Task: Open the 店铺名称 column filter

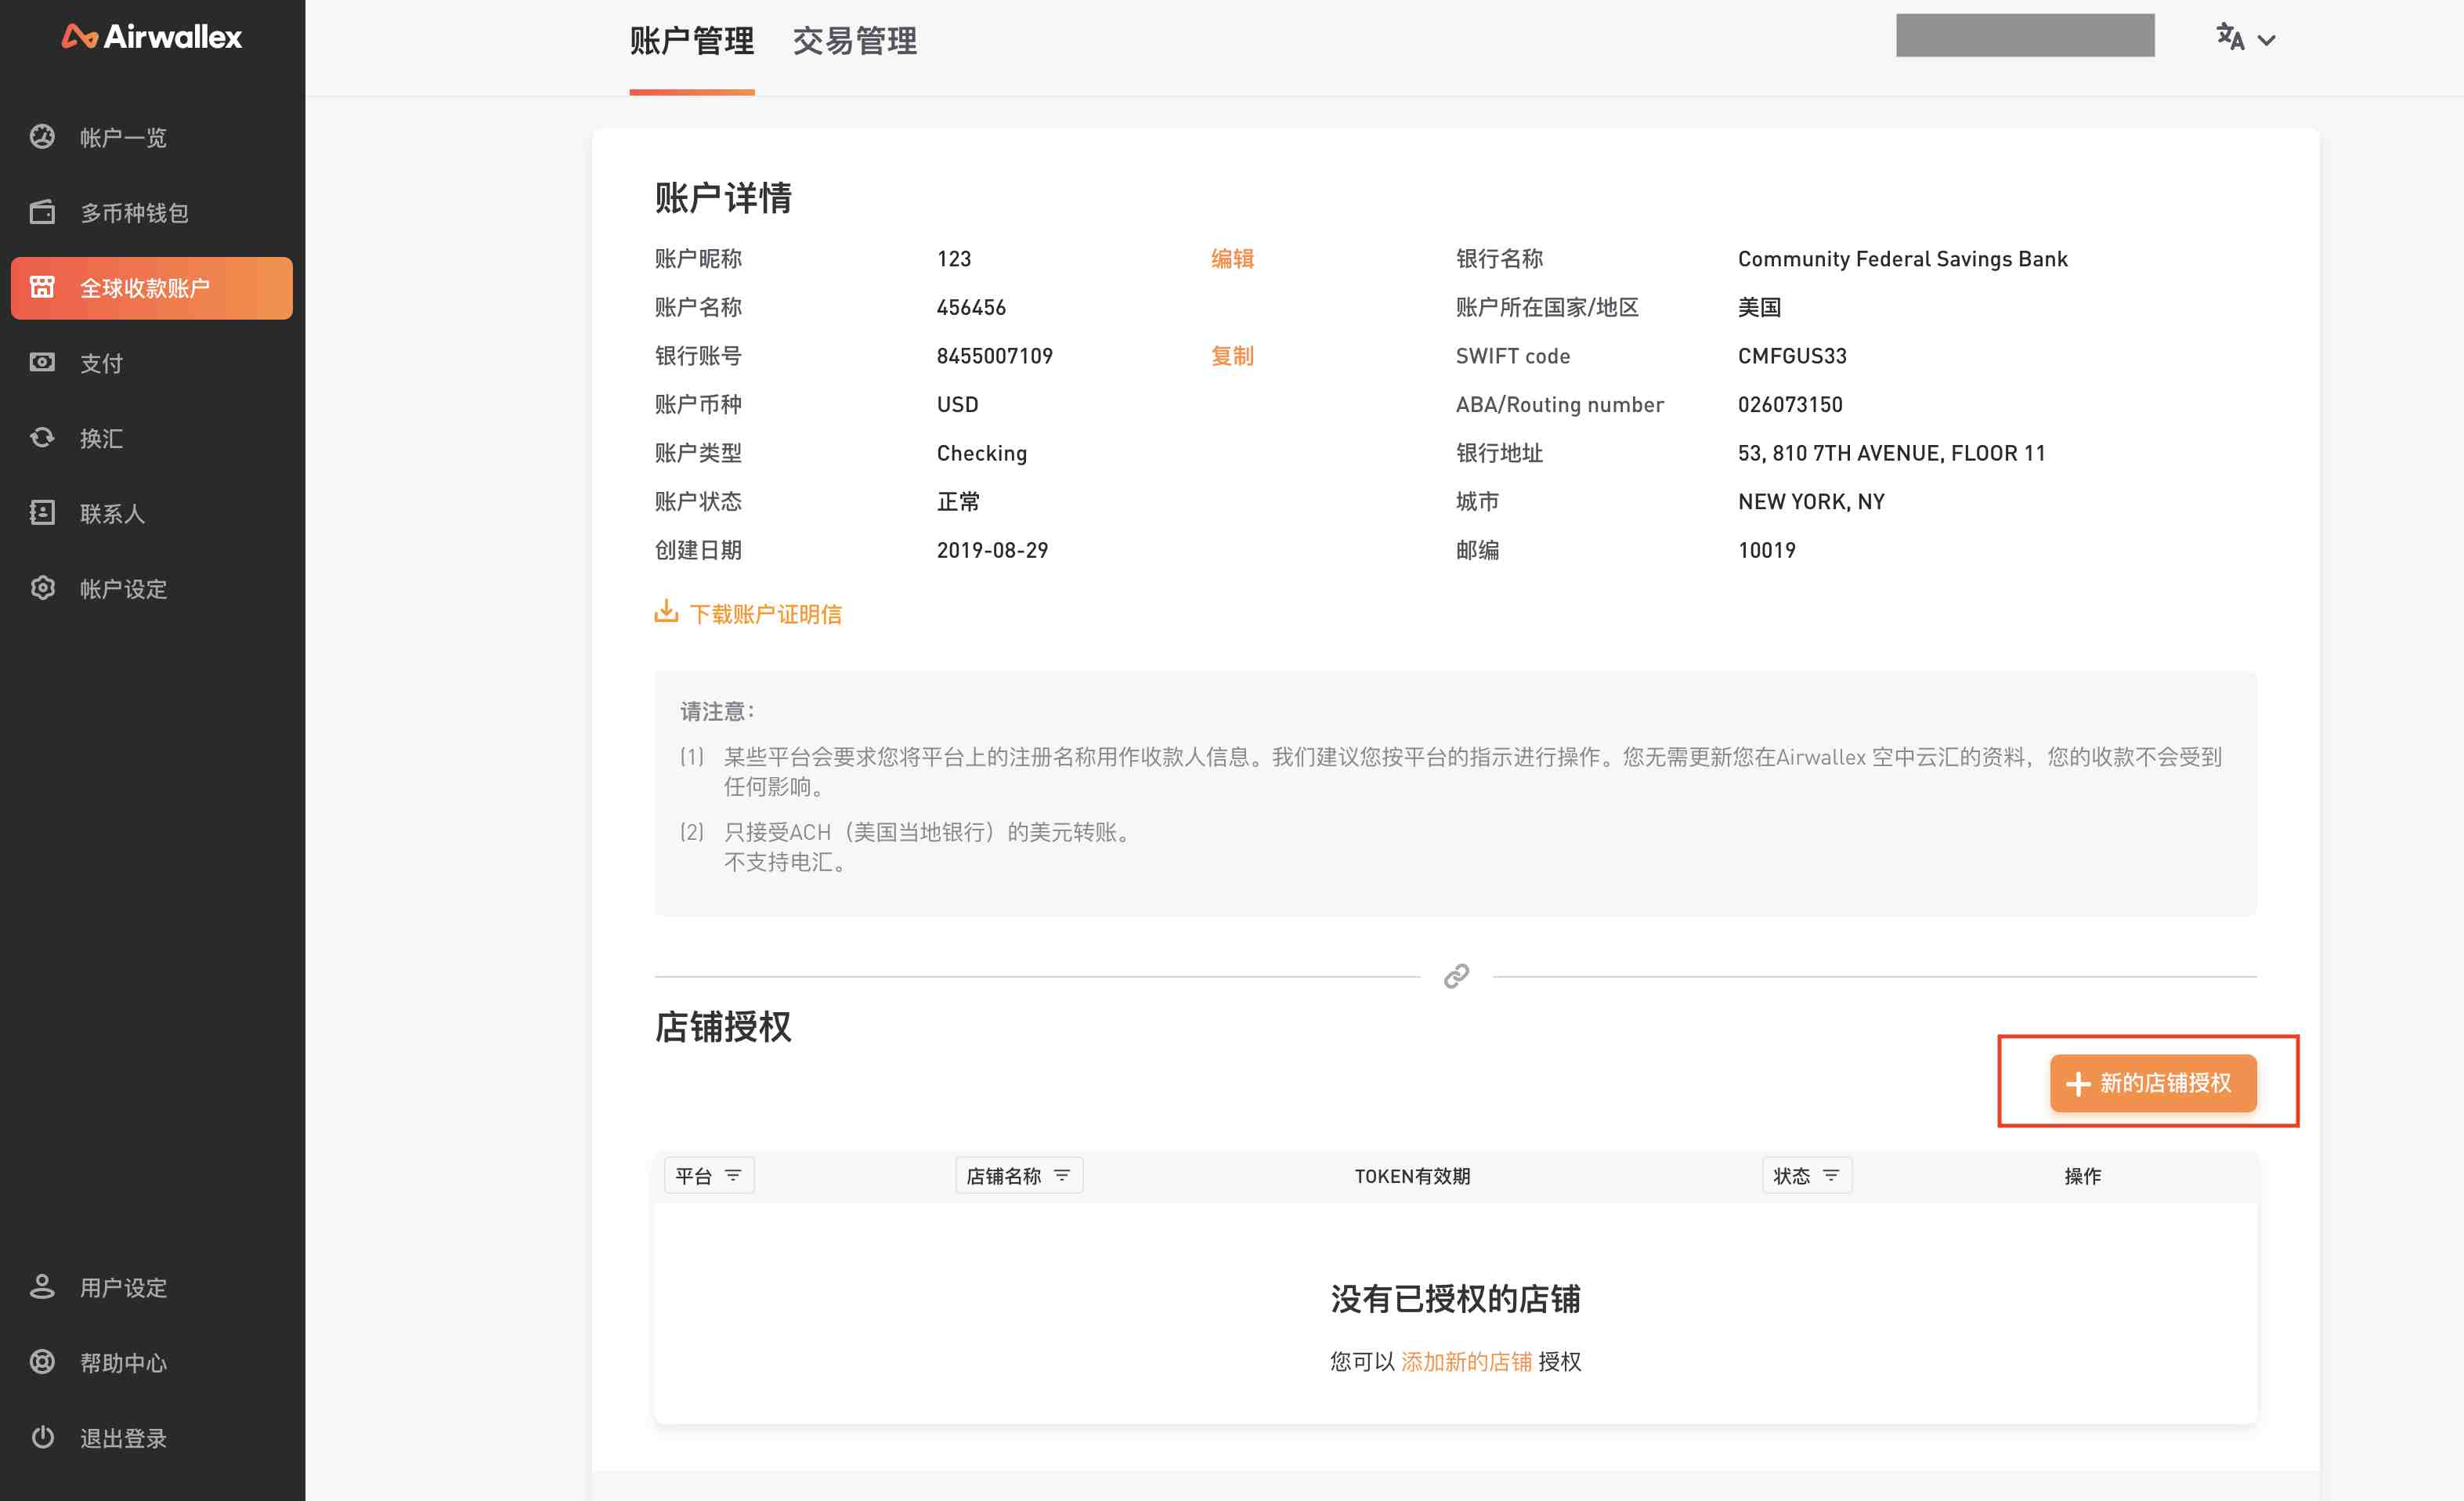Action: click(x=1019, y=1175)
